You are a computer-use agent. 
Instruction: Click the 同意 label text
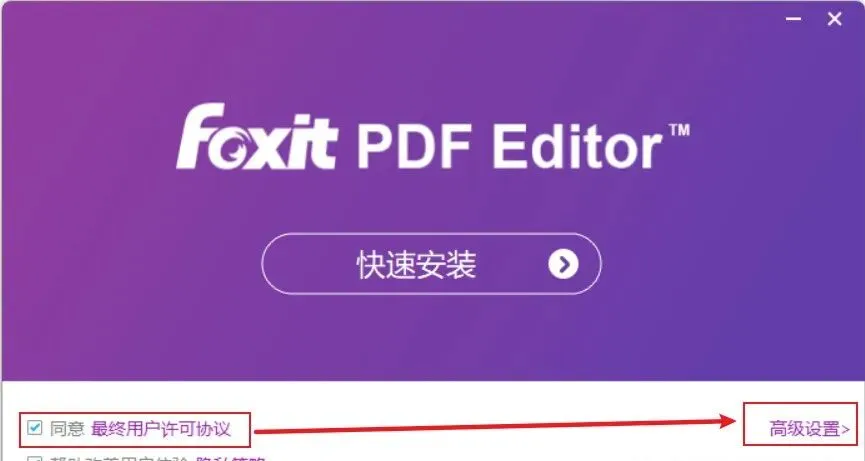(x=67, y=428)
